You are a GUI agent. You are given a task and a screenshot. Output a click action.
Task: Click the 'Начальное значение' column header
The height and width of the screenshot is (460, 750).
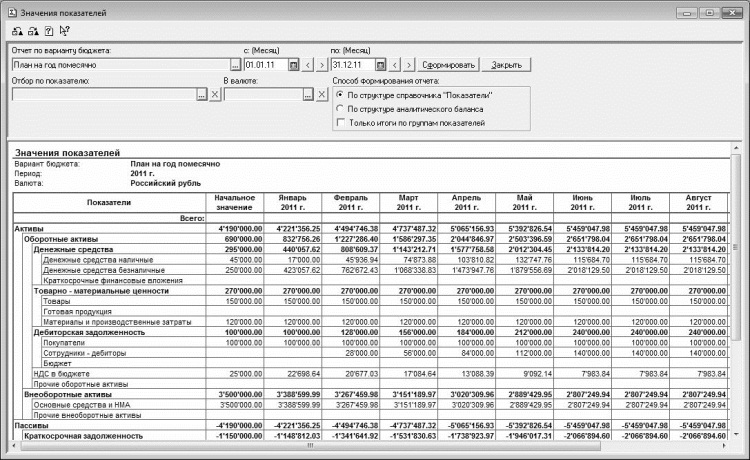click(234, 203)
